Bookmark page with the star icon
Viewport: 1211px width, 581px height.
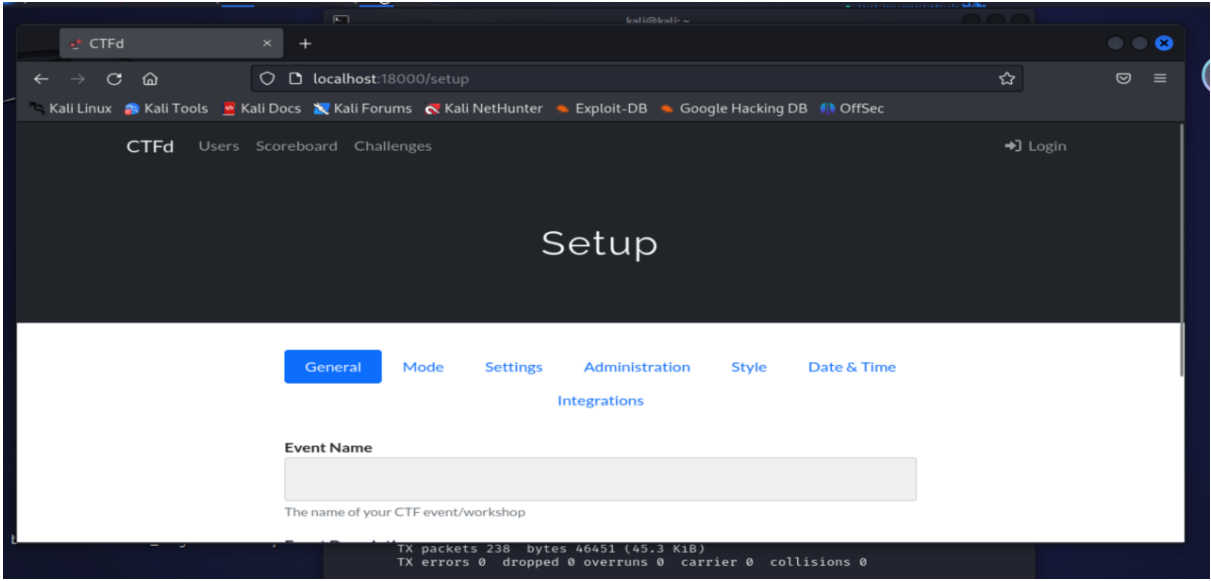(1007, 79)
